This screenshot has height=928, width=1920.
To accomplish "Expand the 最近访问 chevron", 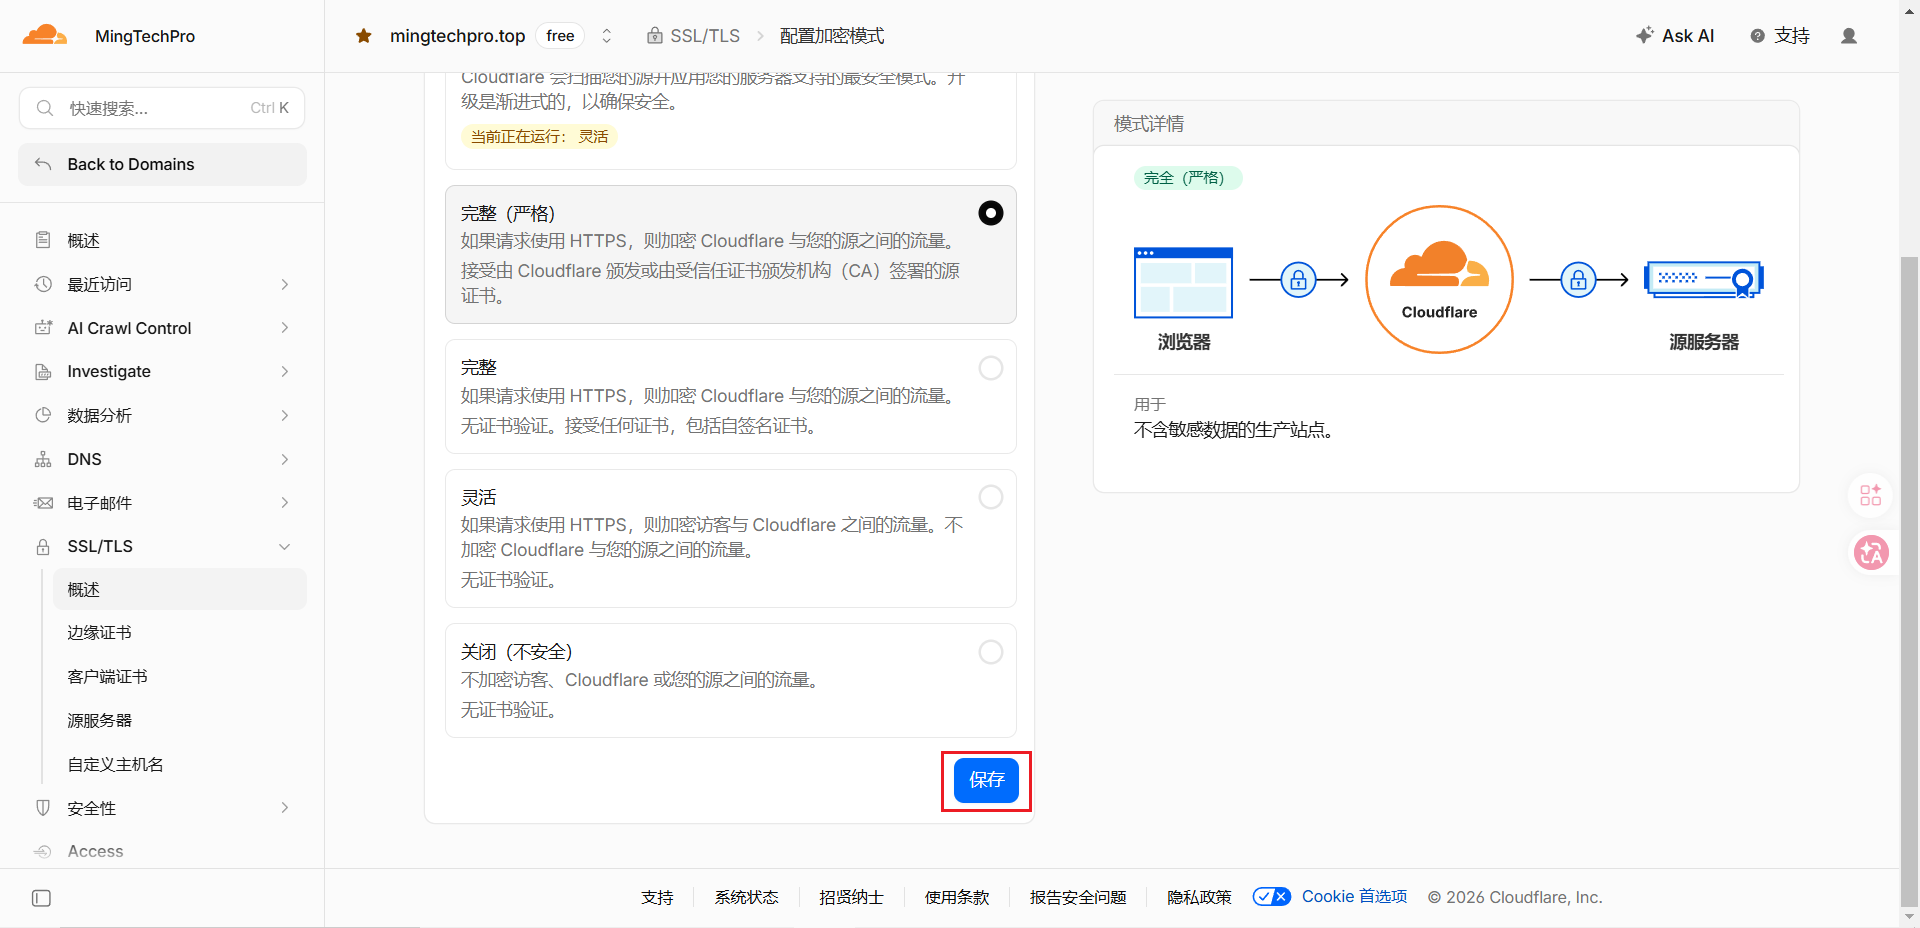I will pyautogui.click(x=285, y=284).
